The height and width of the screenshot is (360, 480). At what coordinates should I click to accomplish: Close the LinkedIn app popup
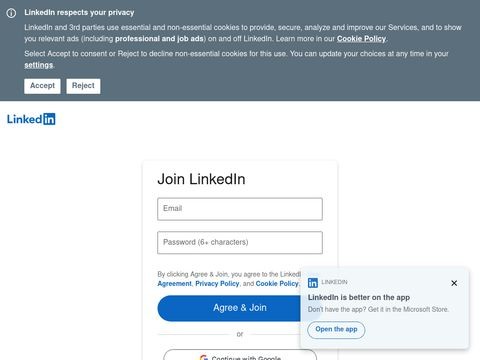click(x=454, y=283)
